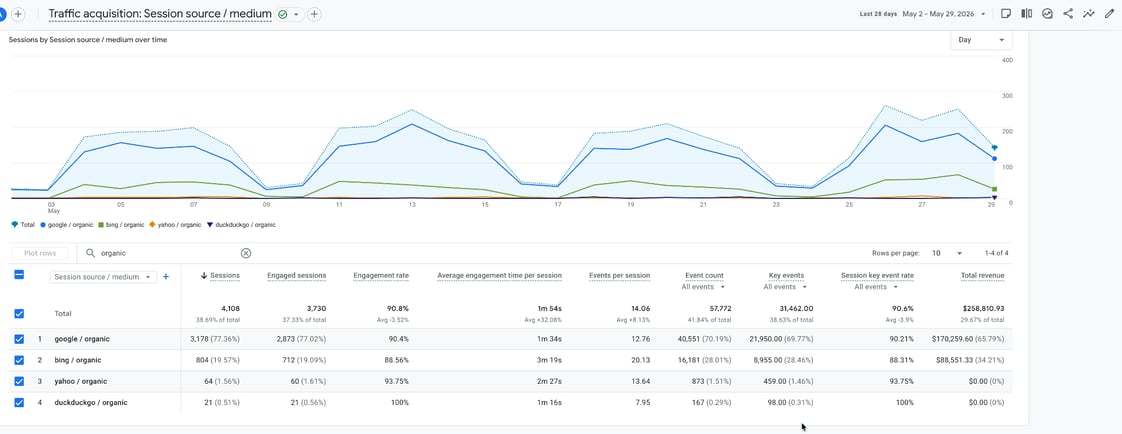The height and width of the screenshot is (434, 1122).
Task: Sort by Sessions column header
Action: 225,275
